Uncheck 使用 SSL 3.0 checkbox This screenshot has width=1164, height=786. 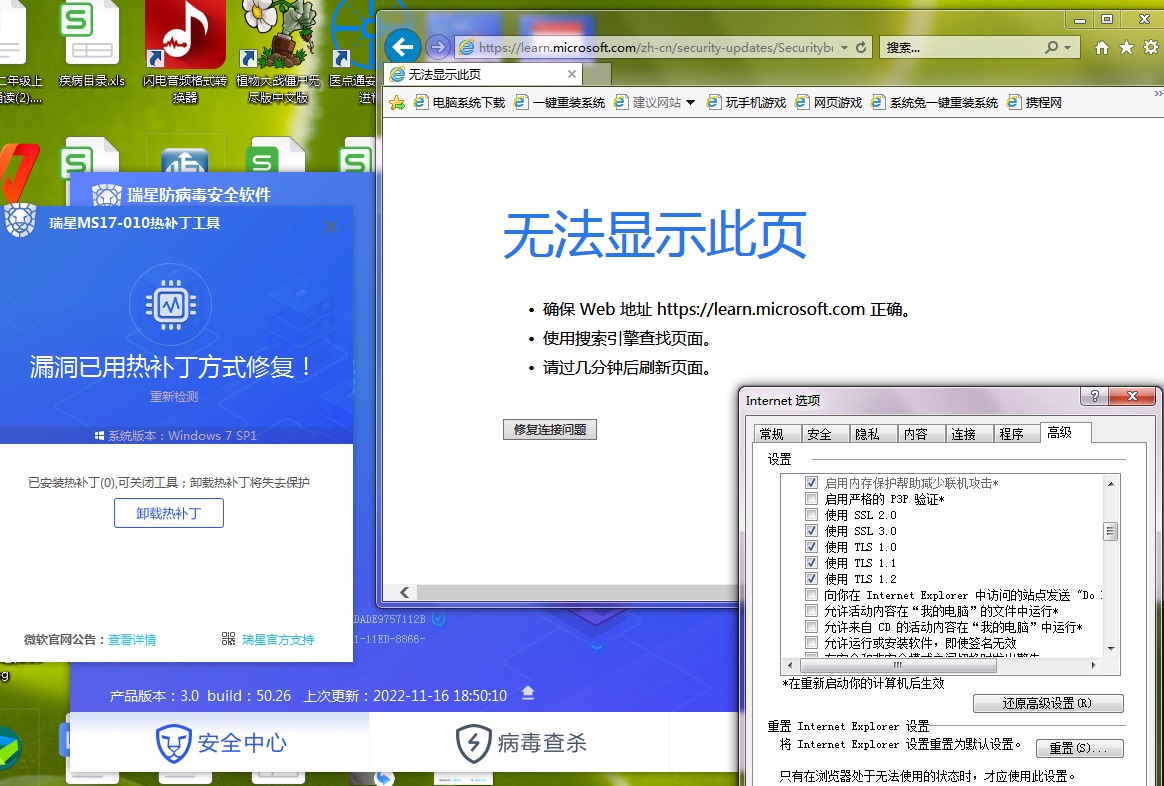click(x=811, y=531)
